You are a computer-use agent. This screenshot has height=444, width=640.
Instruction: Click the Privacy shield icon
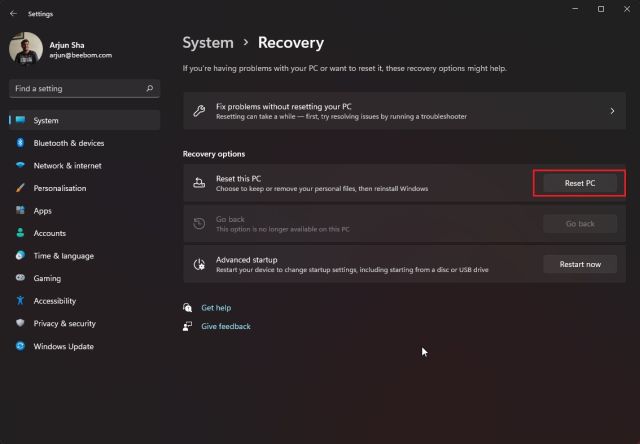20,323
